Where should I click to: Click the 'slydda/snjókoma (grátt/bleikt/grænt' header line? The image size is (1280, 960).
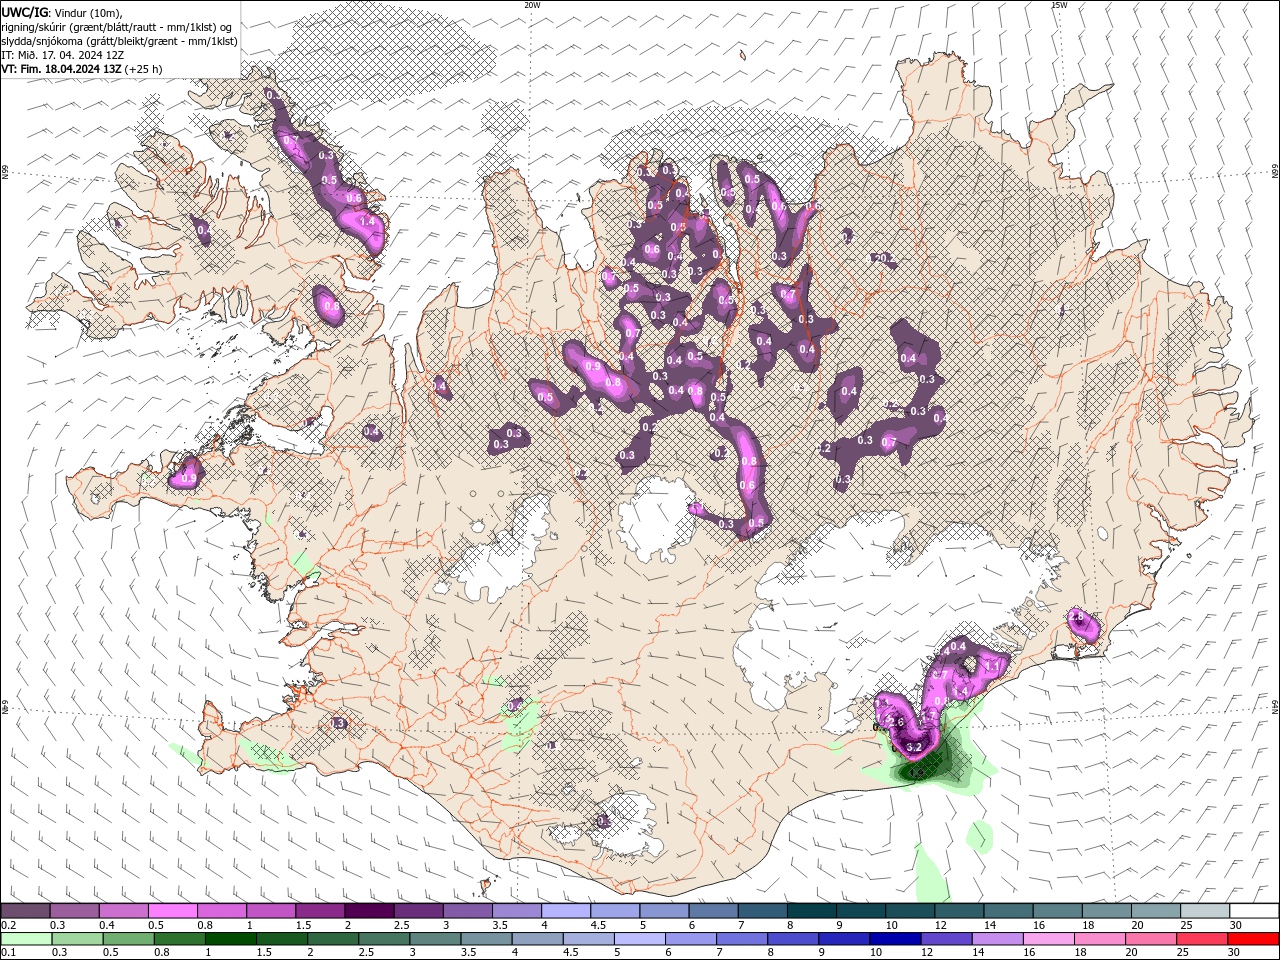coord(119,41)
